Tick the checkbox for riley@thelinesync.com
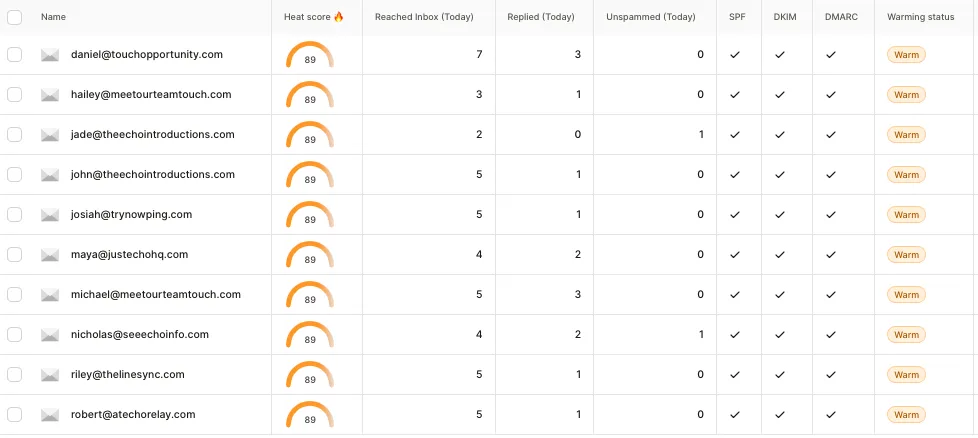The image size is (978, 438). click(14, 374)
